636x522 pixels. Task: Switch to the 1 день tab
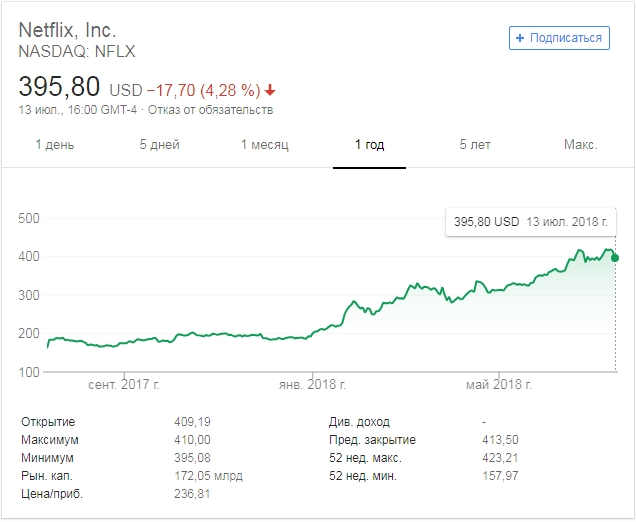[55, 145]
